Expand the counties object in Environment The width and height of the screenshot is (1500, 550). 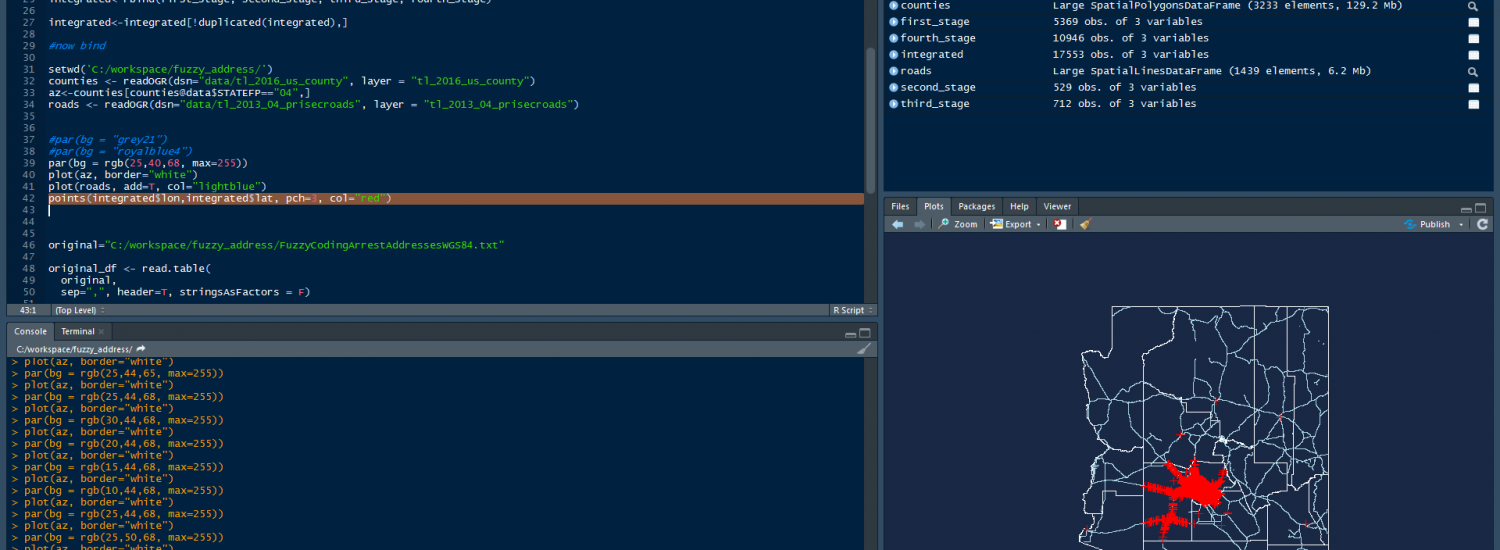(893, 5)
